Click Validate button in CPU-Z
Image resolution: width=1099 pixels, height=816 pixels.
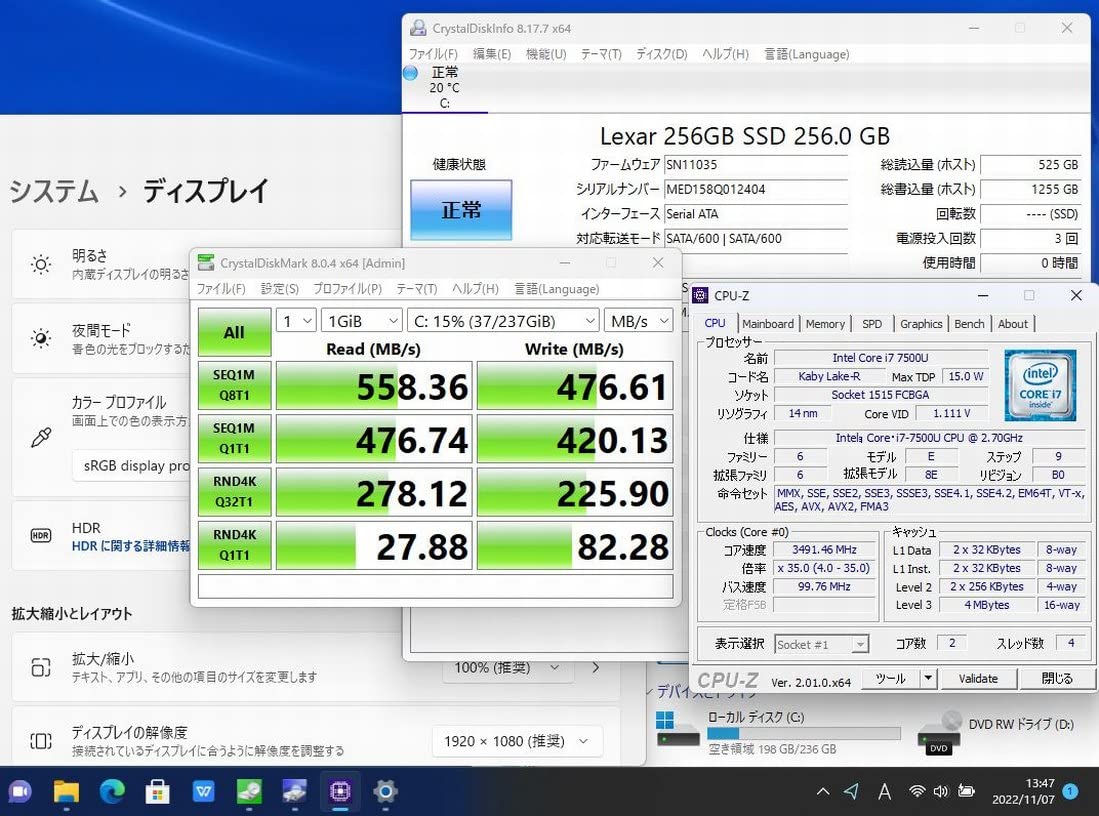point(978,678)
